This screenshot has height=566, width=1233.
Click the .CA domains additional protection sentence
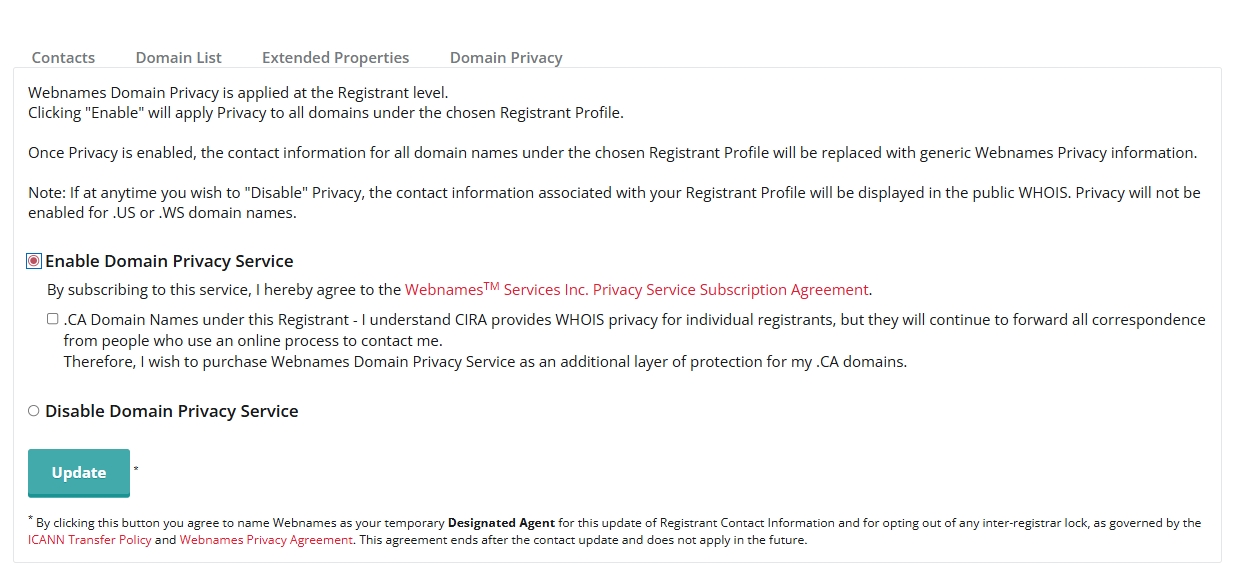coord(485,362)
